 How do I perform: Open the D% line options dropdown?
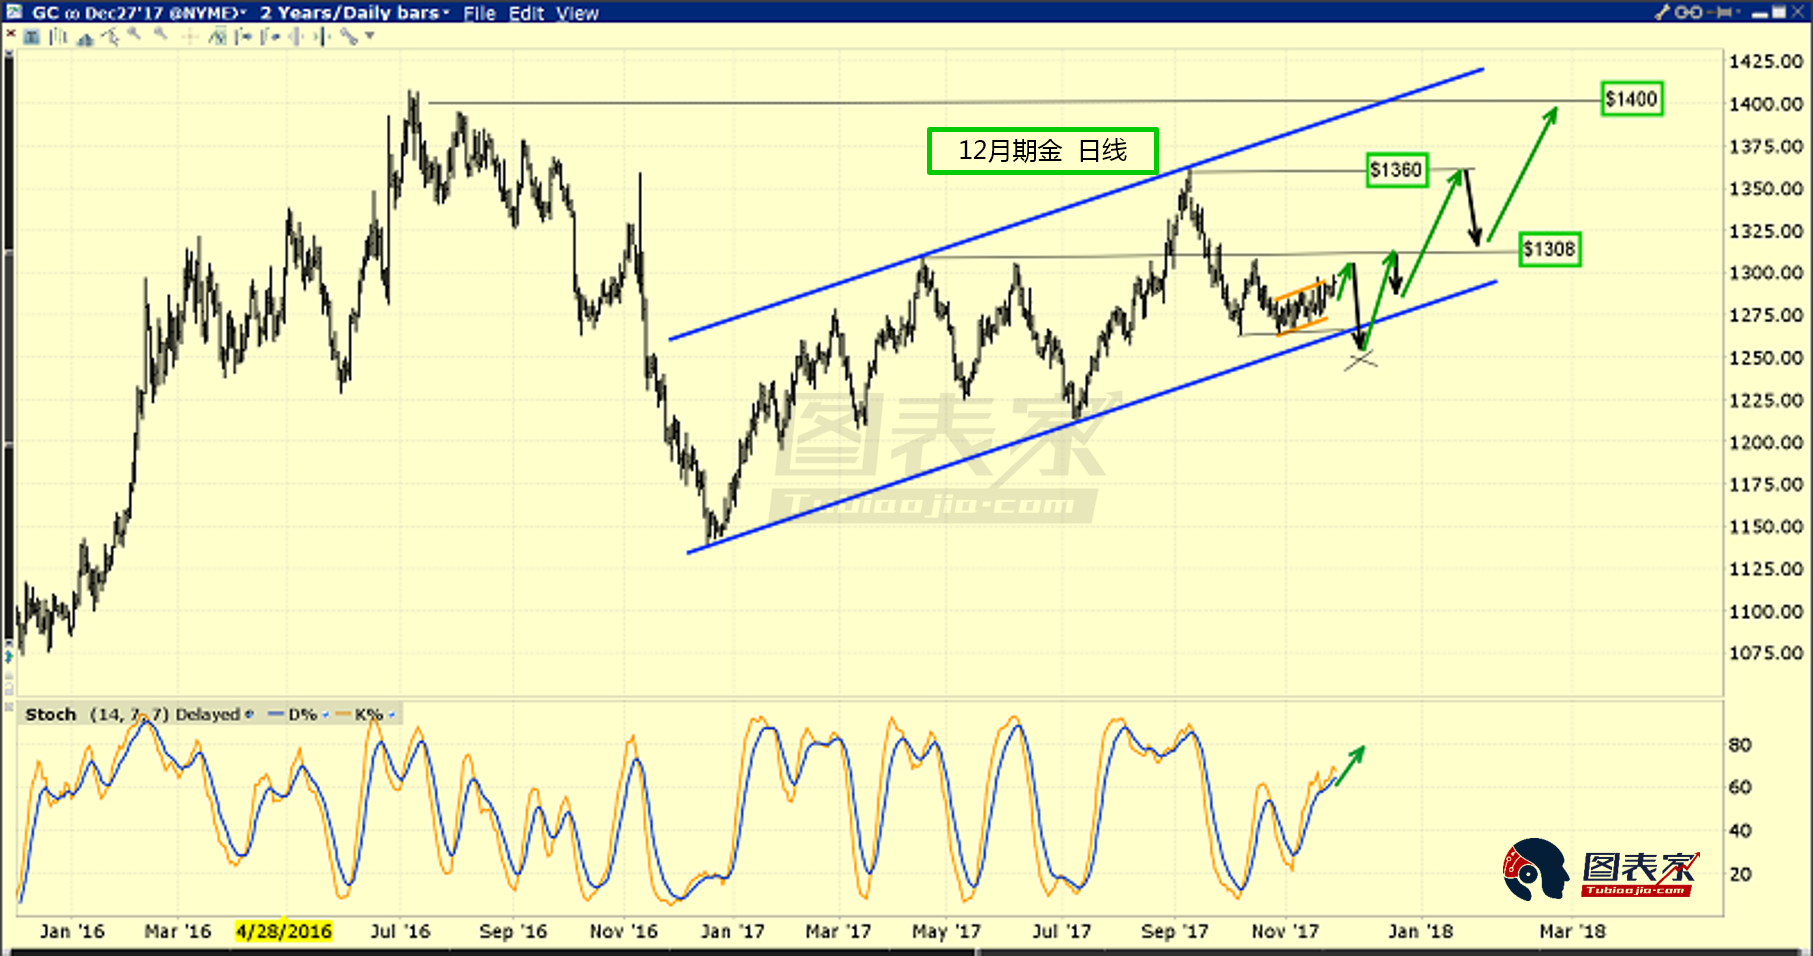tap(326, 714)
